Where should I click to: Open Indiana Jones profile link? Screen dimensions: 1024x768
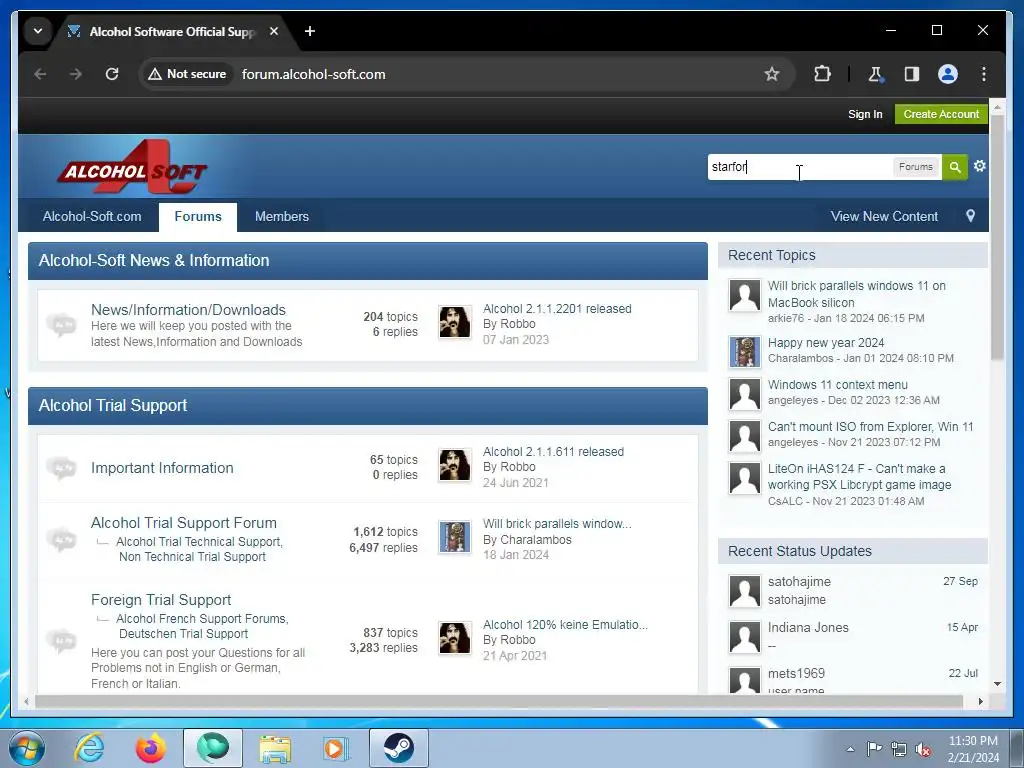[808, 627]
